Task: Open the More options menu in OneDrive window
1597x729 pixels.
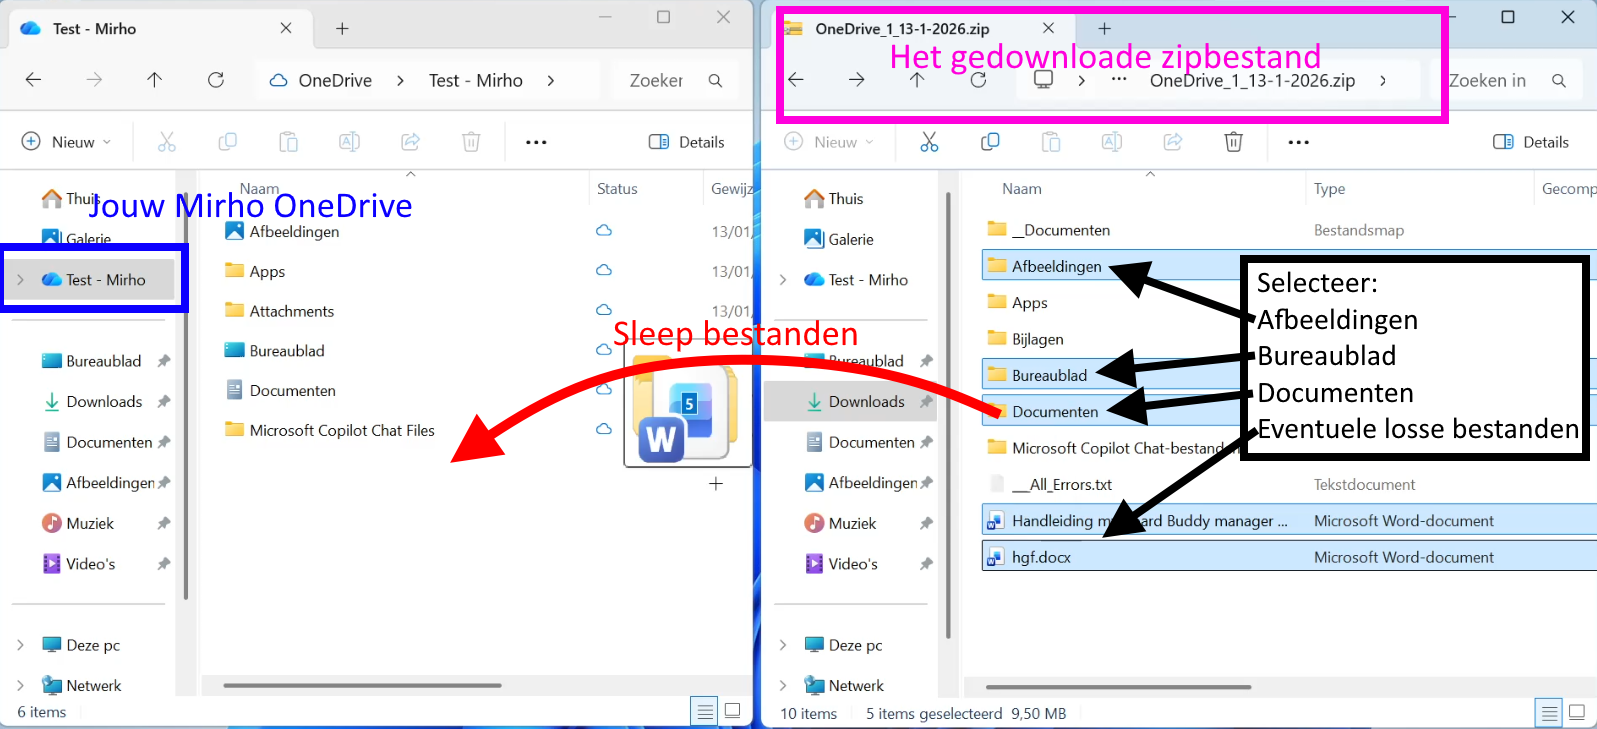Action: (536, 142)
